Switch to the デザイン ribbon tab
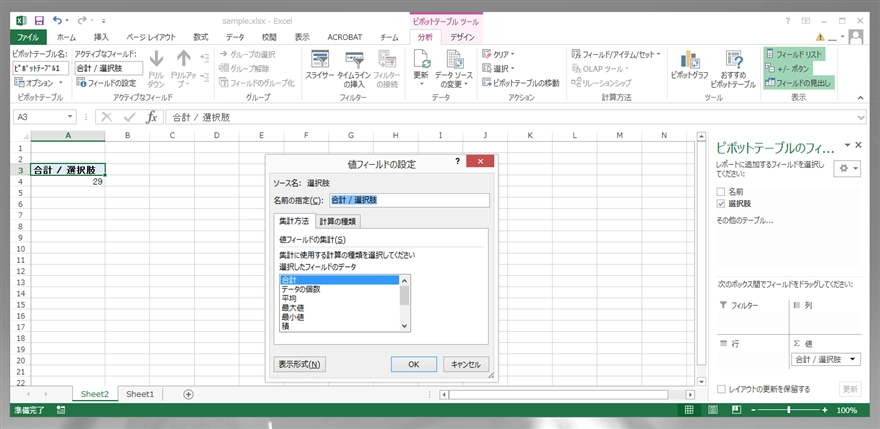The width and height of the screenshot is (880, 429). (462, 37)
